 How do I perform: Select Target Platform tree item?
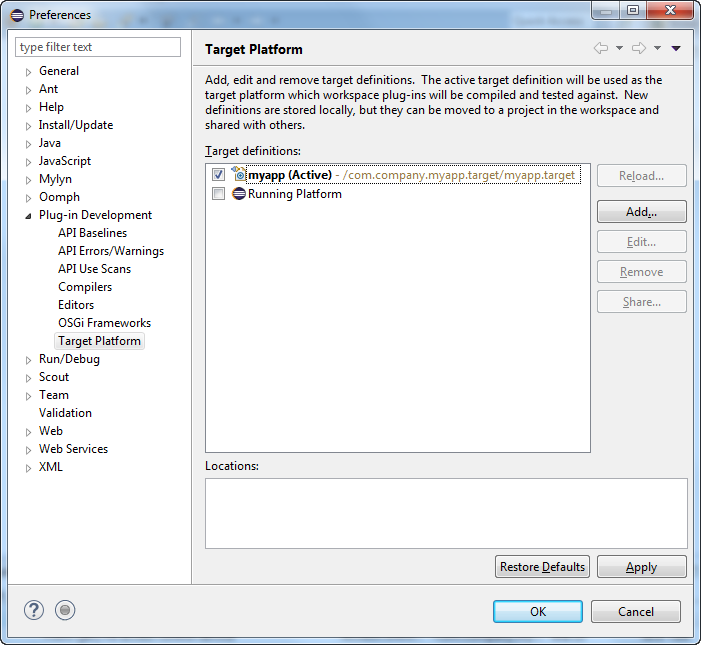click(x=99, y=341)
